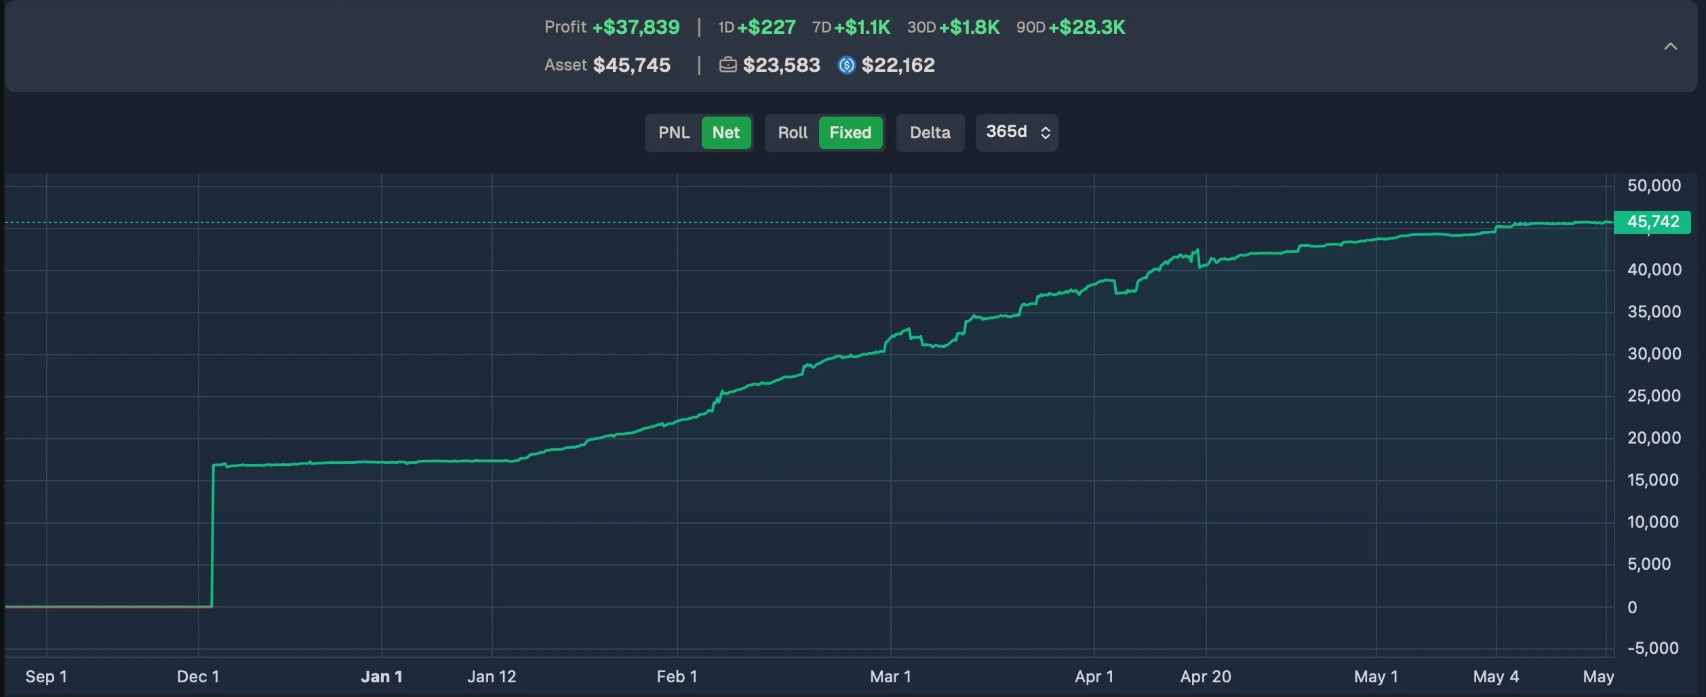Click the 35,000 price axis label
Image resolution: width=1706 pixels, height=697 pixels.
1654,312
